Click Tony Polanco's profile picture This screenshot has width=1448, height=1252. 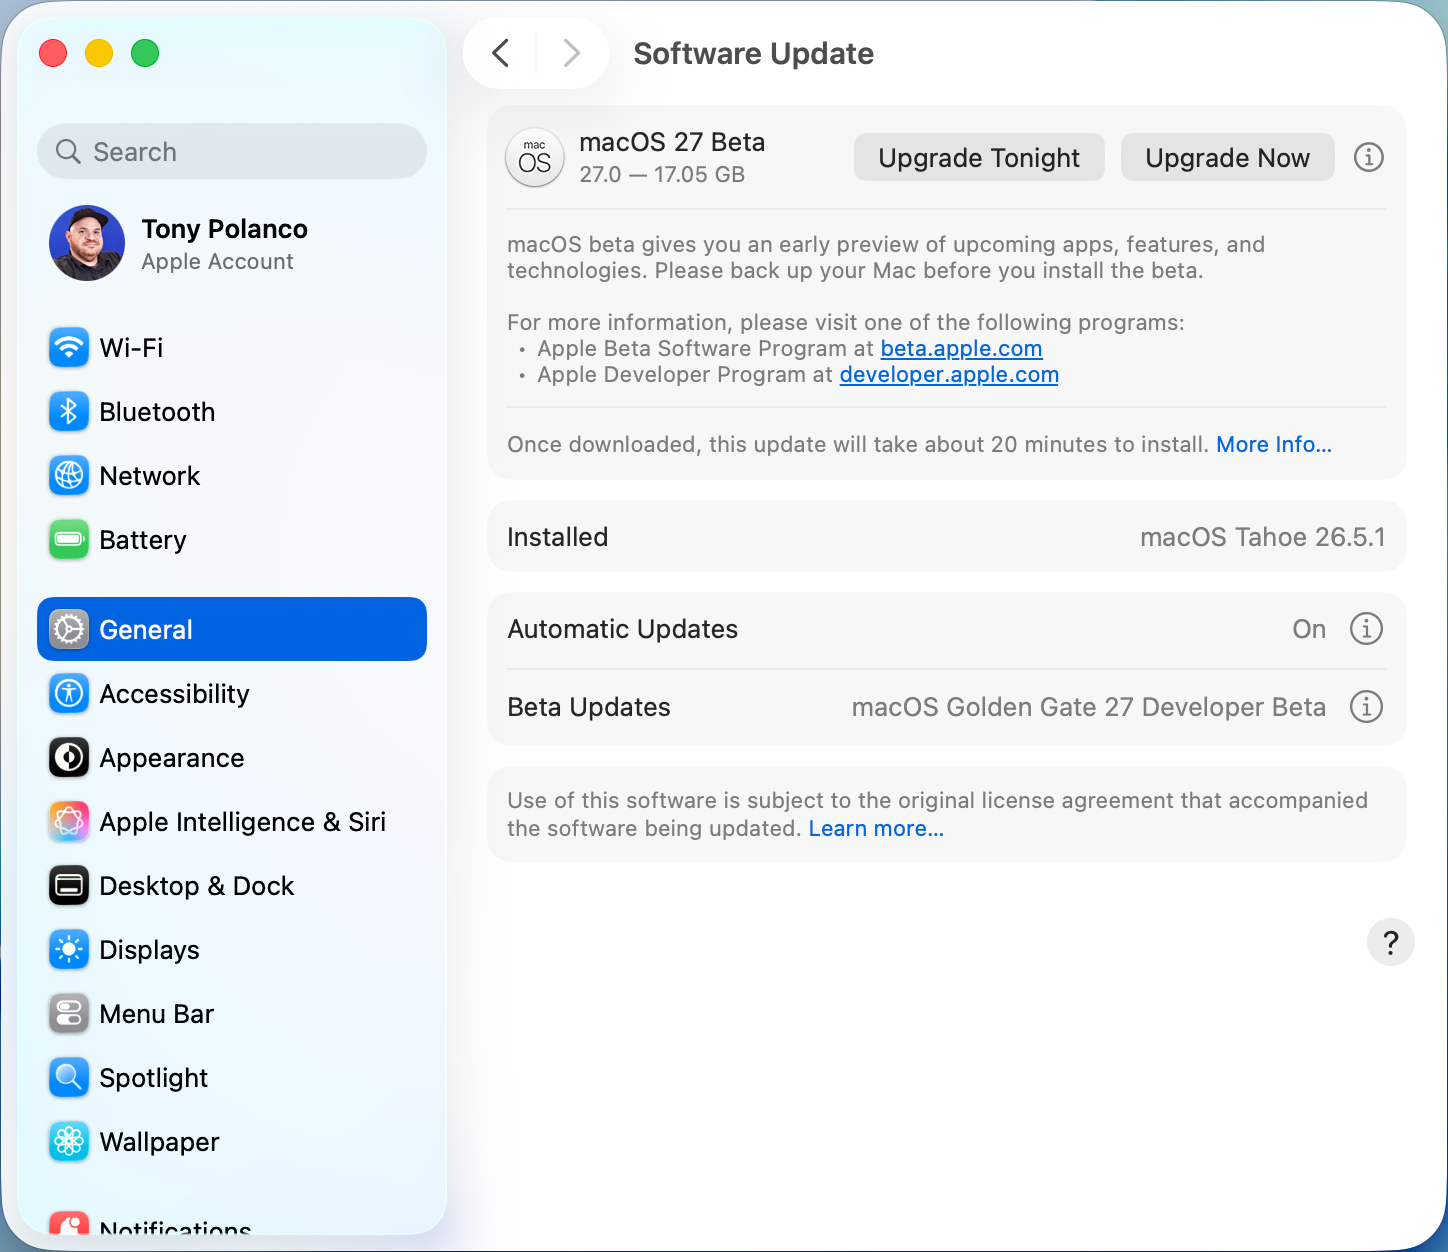coord(87,243)
